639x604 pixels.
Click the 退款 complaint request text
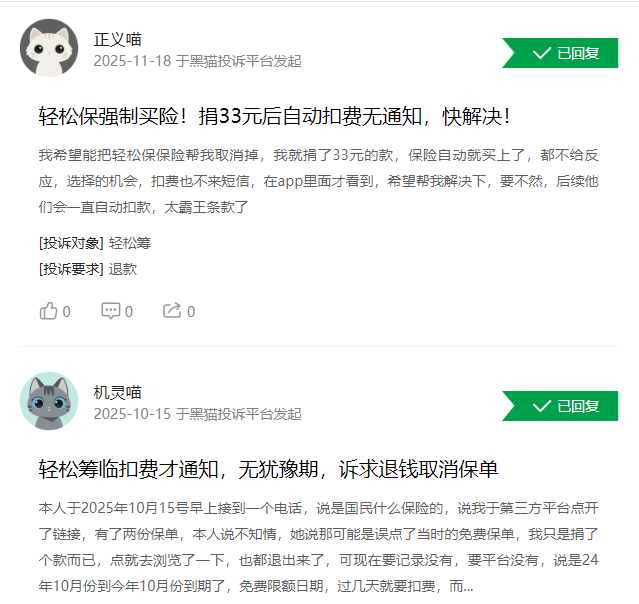point(123,269)
